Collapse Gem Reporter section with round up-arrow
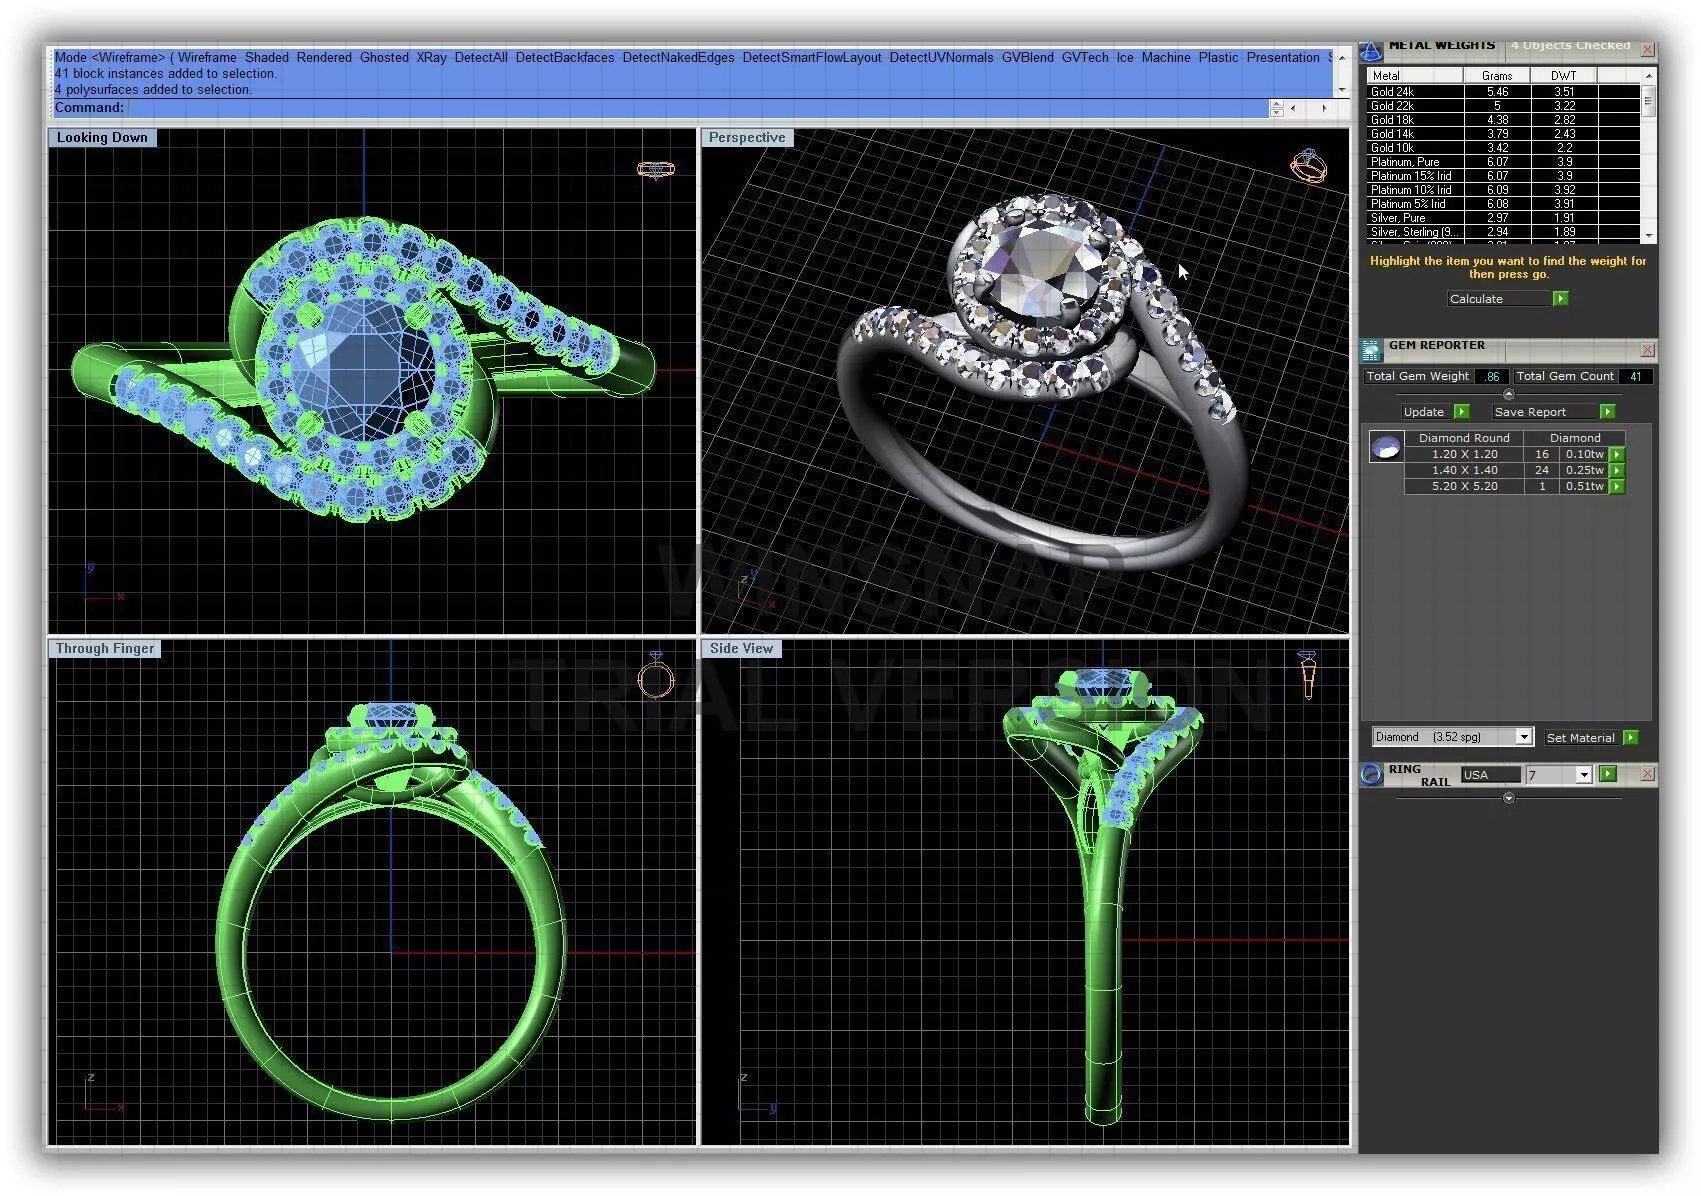This screenshot has height=1196, width=1701. 1509,394
